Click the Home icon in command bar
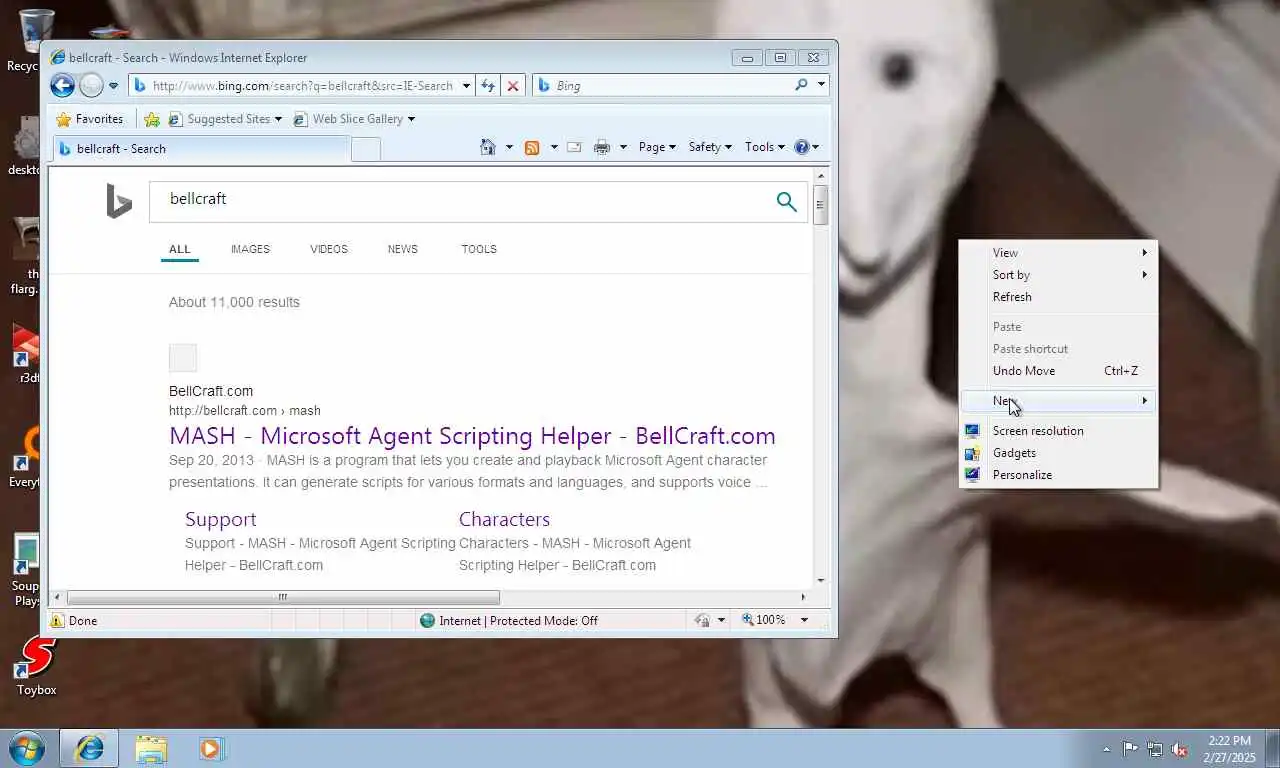1280x768 pixels. click(487, 147)
